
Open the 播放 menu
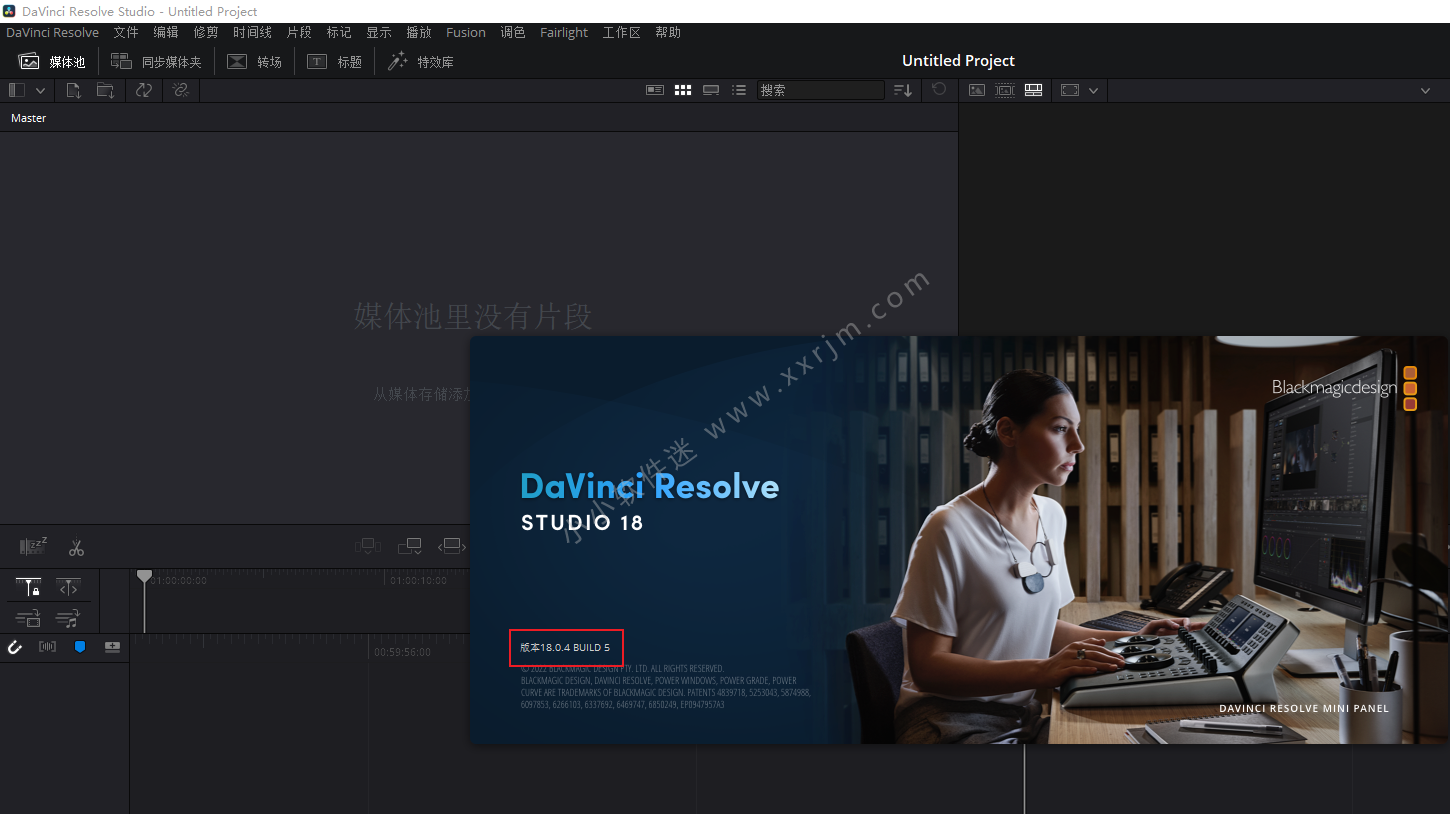pyautogui.click(x=419, y=33)
